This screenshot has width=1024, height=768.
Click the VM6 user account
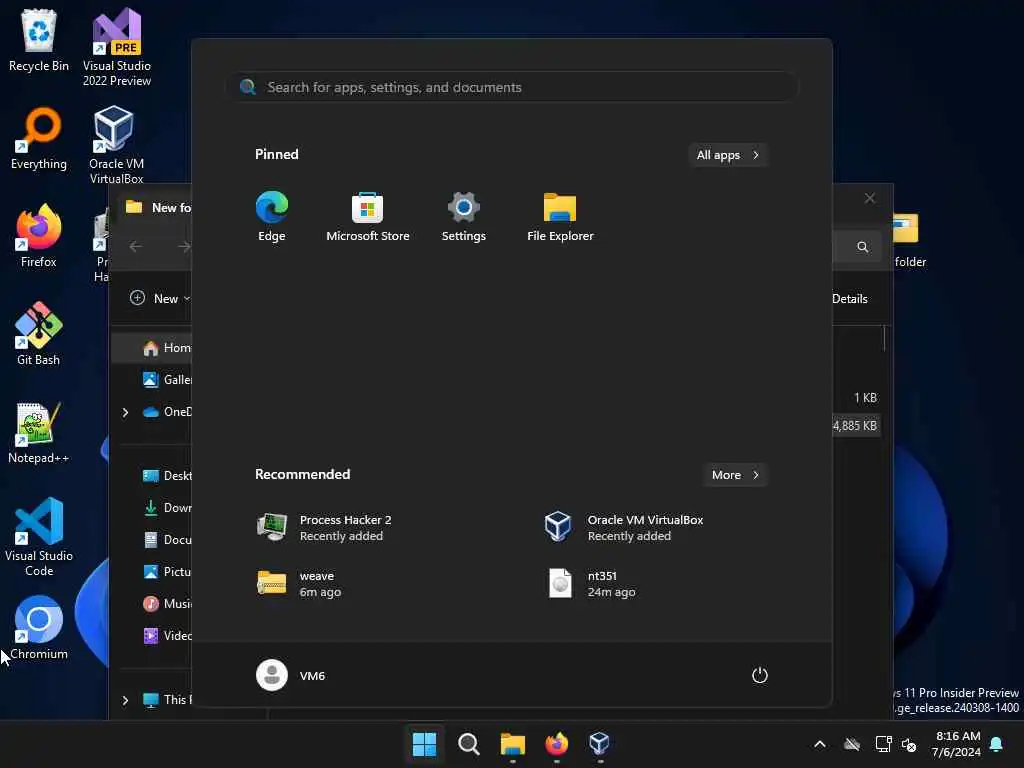291,675
